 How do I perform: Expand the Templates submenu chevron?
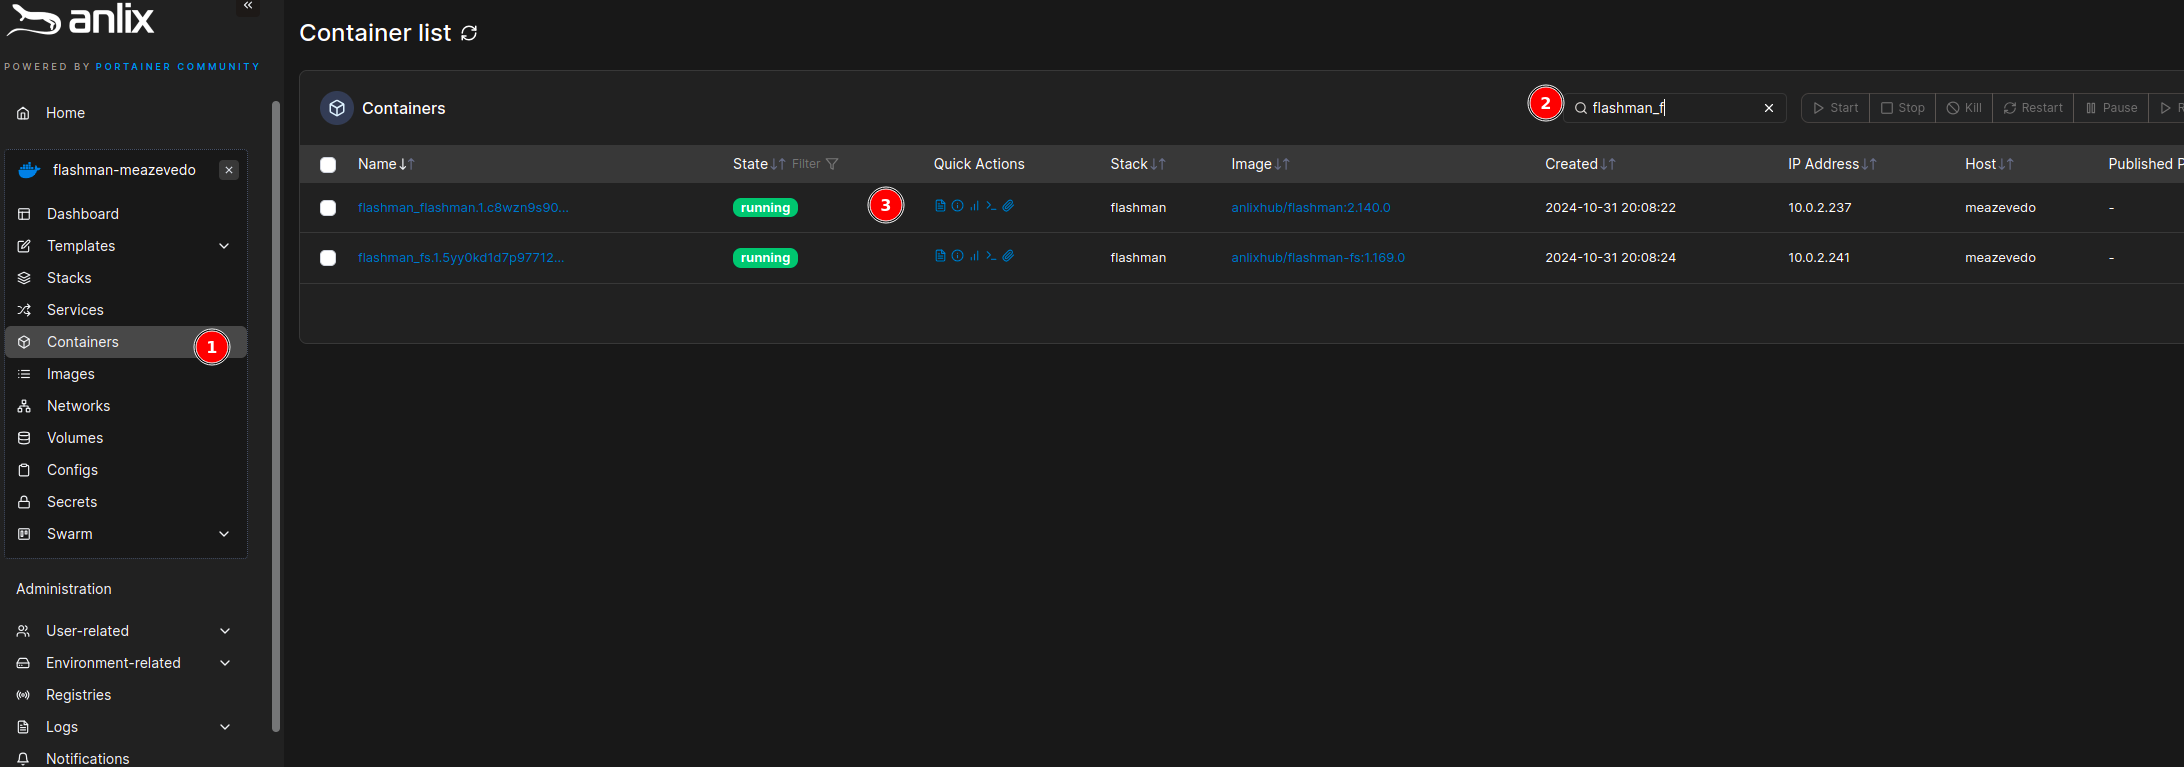point(224,246)
